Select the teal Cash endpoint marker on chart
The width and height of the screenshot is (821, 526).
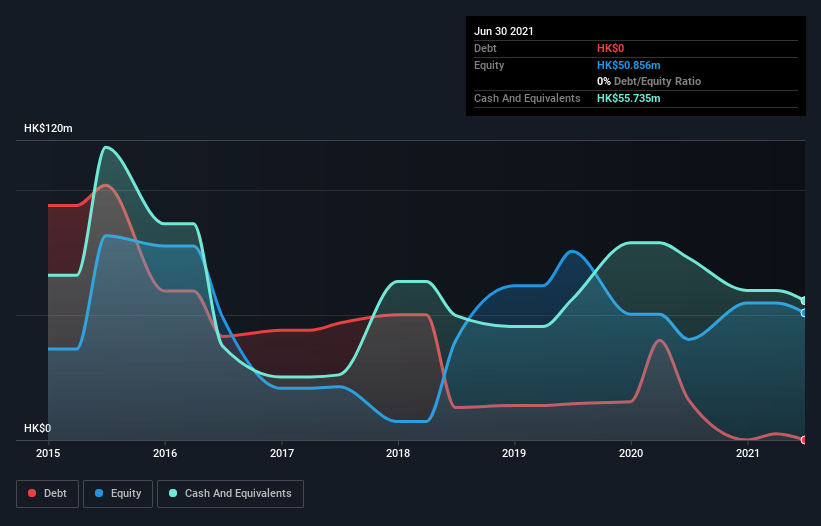click(804, 301)
